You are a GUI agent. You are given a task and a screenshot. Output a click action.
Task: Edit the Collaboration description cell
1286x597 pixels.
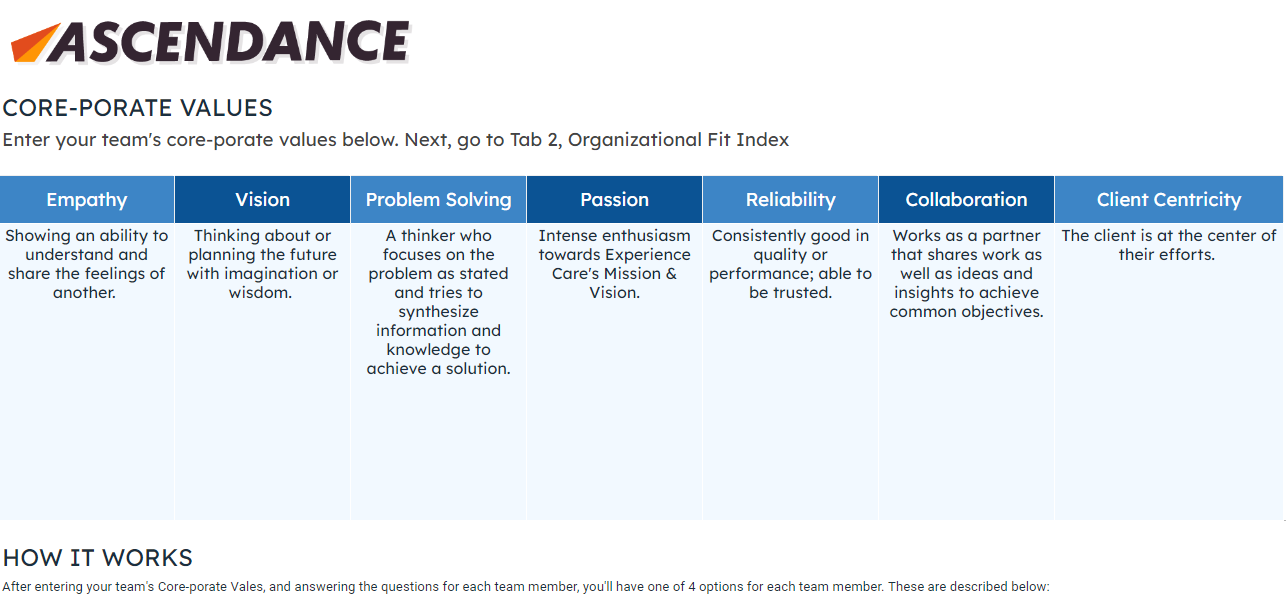coord(966,274)
